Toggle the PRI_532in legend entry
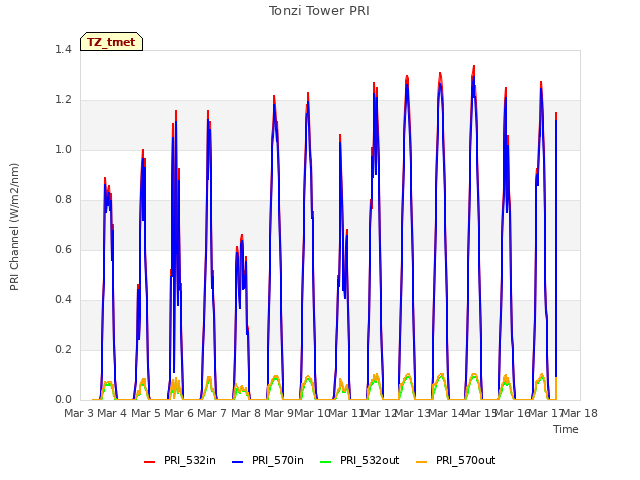Screen dimensions: 640x480 pos(180,460)
